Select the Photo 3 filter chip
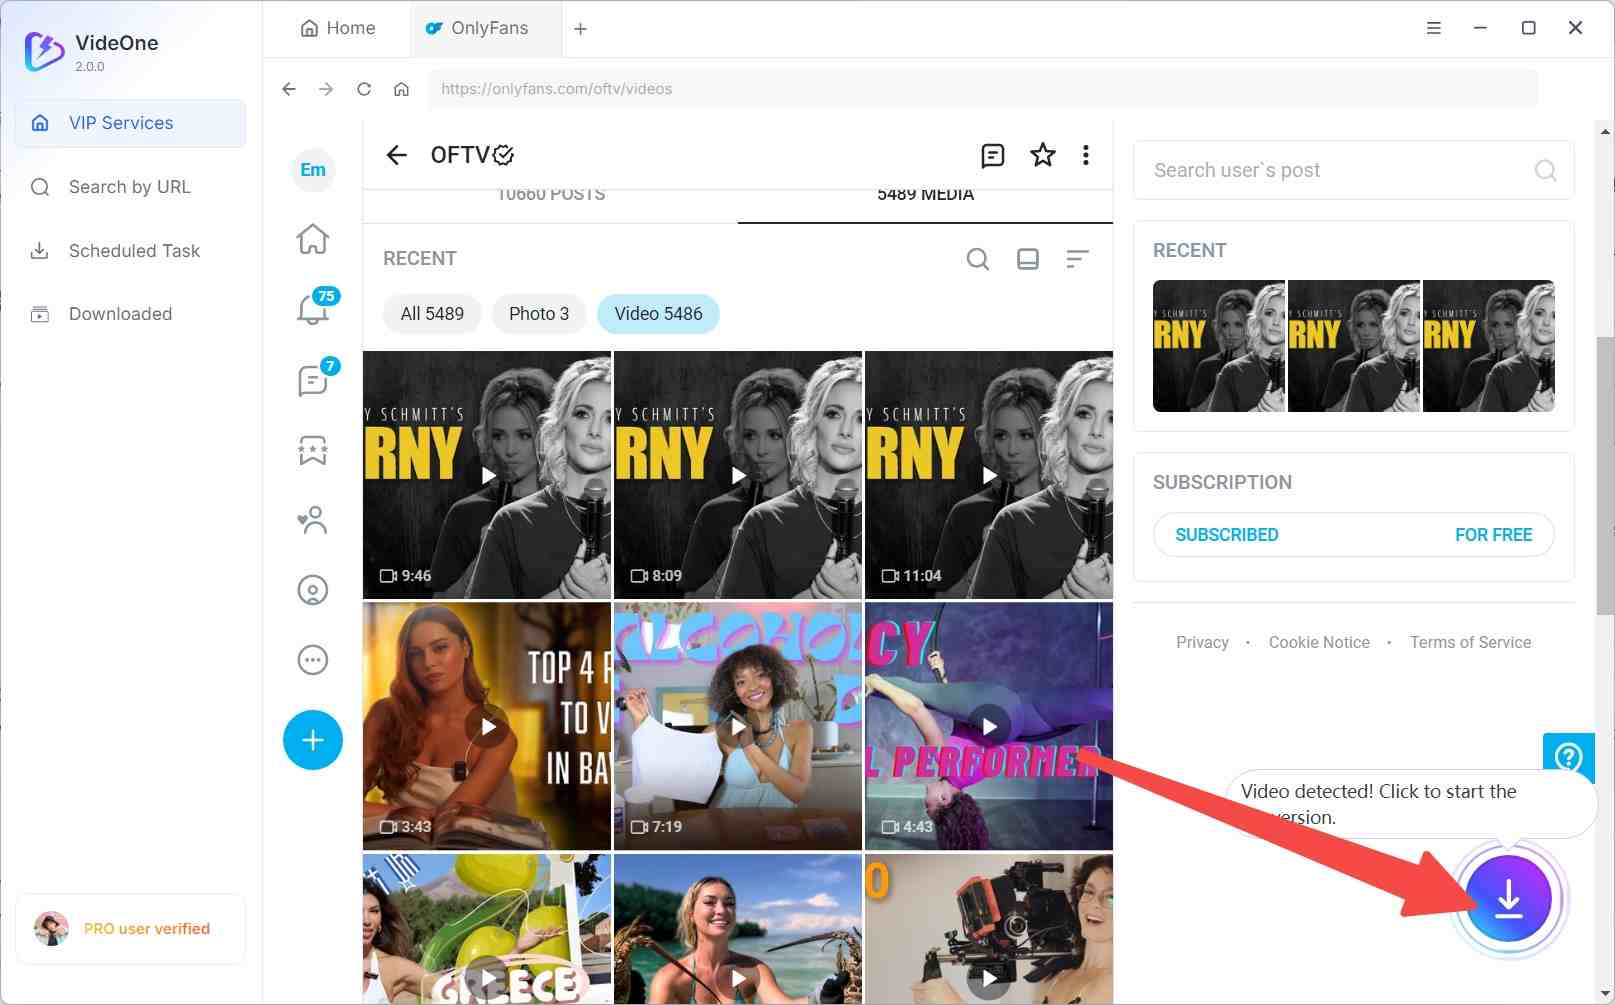Viewport: 1615px width, 1005px height. point(539,314)
